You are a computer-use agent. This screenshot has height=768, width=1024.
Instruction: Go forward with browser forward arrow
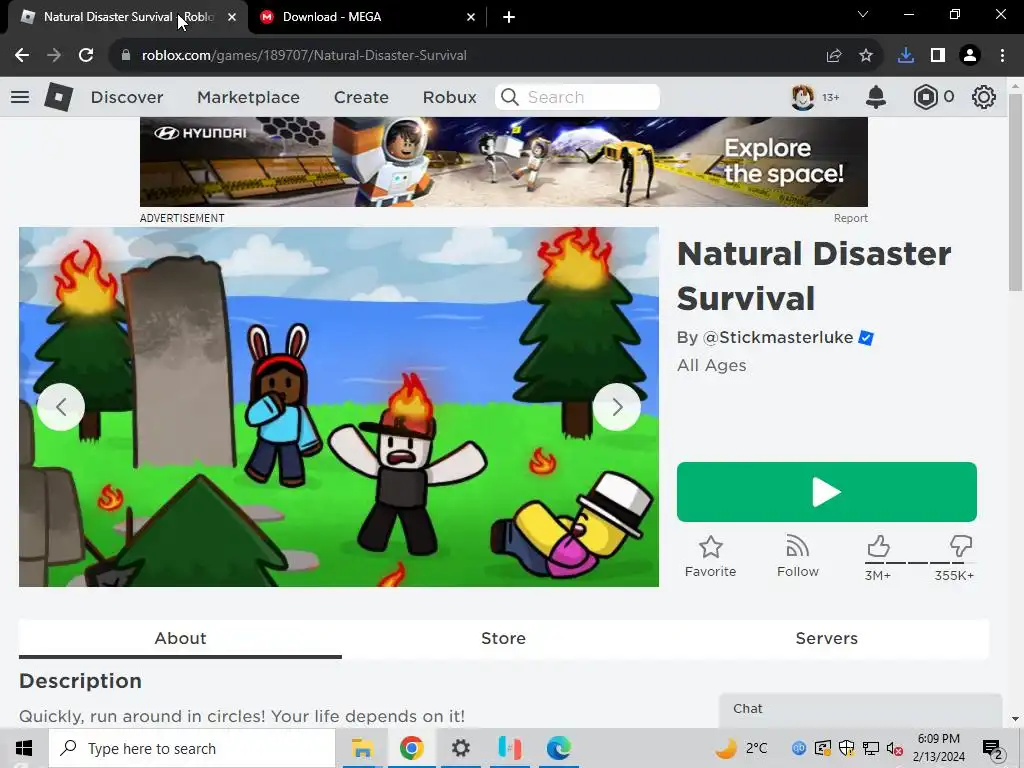[x=54, y=56]
